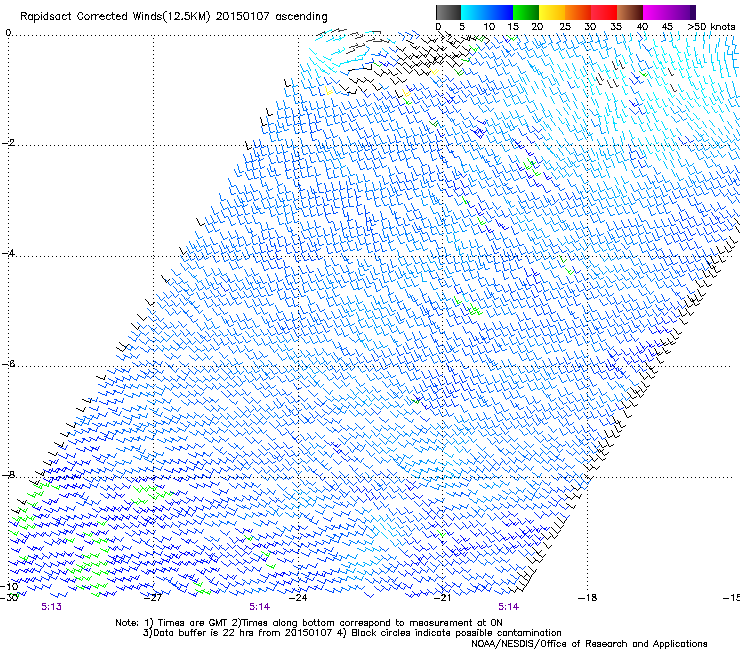This screenshot has height=650, width=740.
Task: Click the 'Note: 1) Times are GMT' line
Action: point(309,623)
